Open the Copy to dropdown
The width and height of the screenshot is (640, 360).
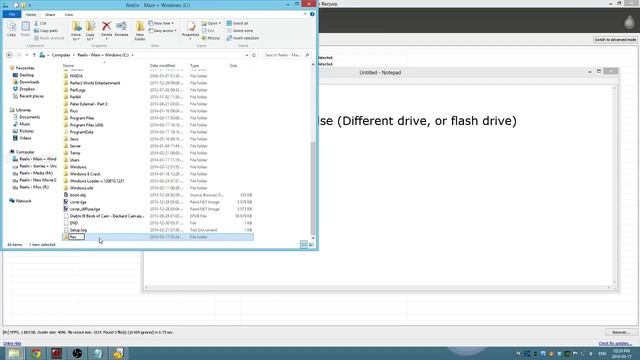90,31
